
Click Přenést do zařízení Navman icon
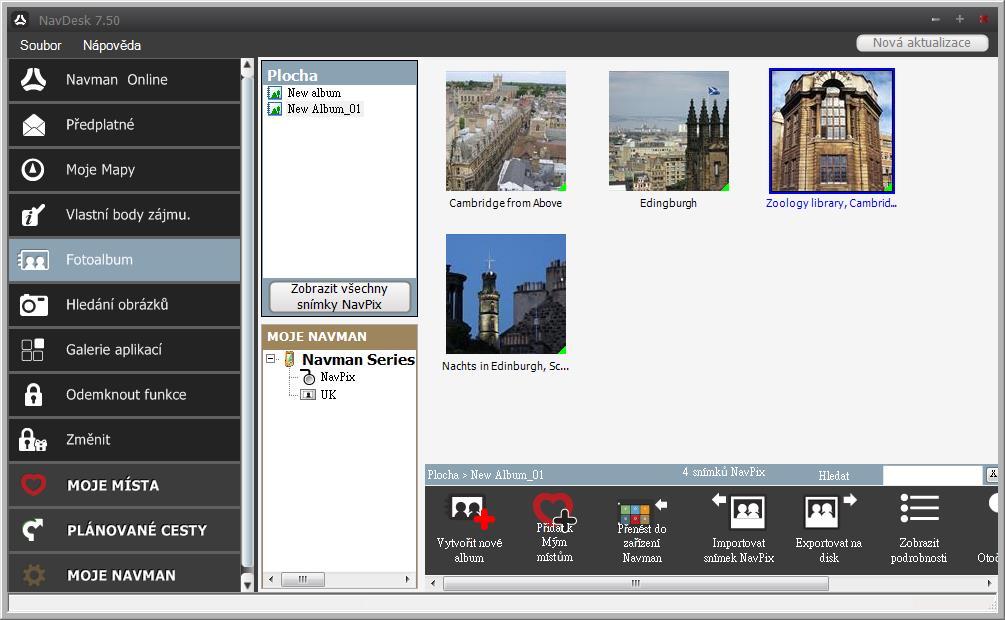click(x=642, y=512)
